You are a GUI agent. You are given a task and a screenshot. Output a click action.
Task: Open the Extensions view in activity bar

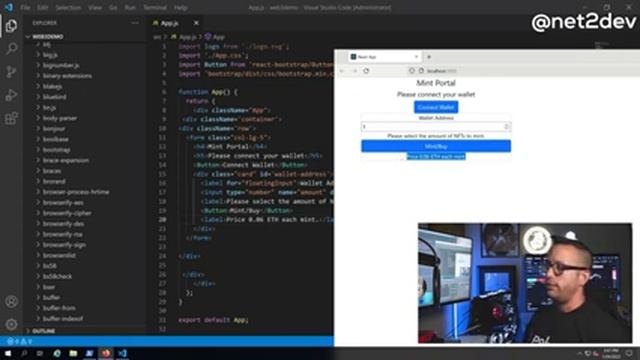[x=11, y=118]
